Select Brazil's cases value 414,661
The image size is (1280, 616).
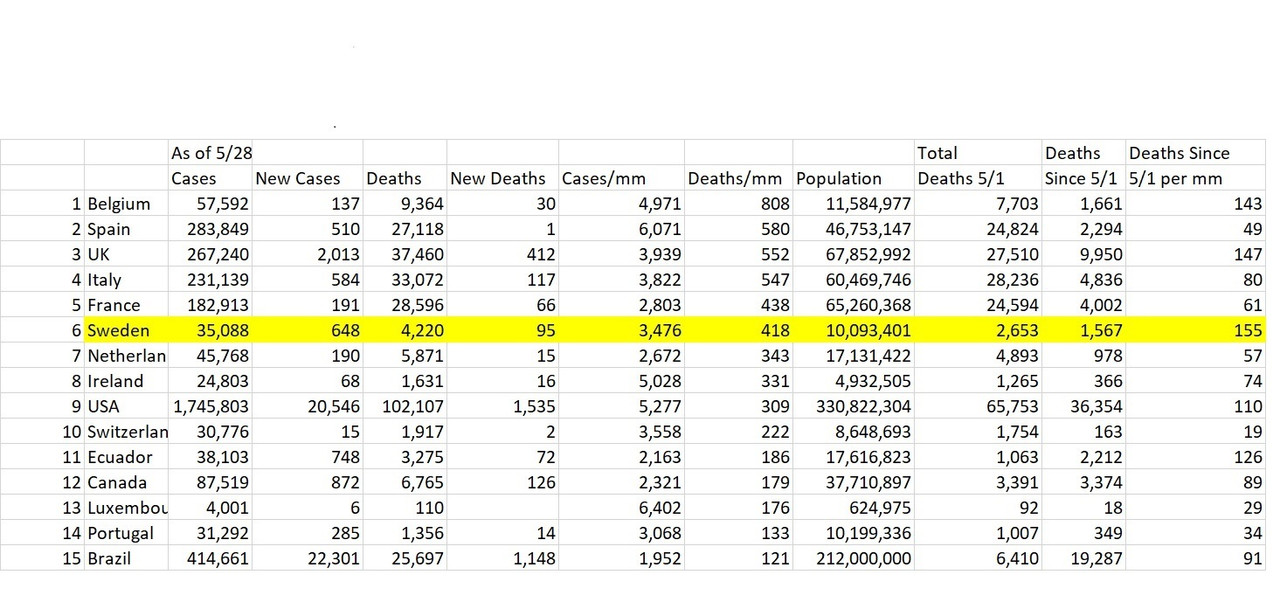210,558
